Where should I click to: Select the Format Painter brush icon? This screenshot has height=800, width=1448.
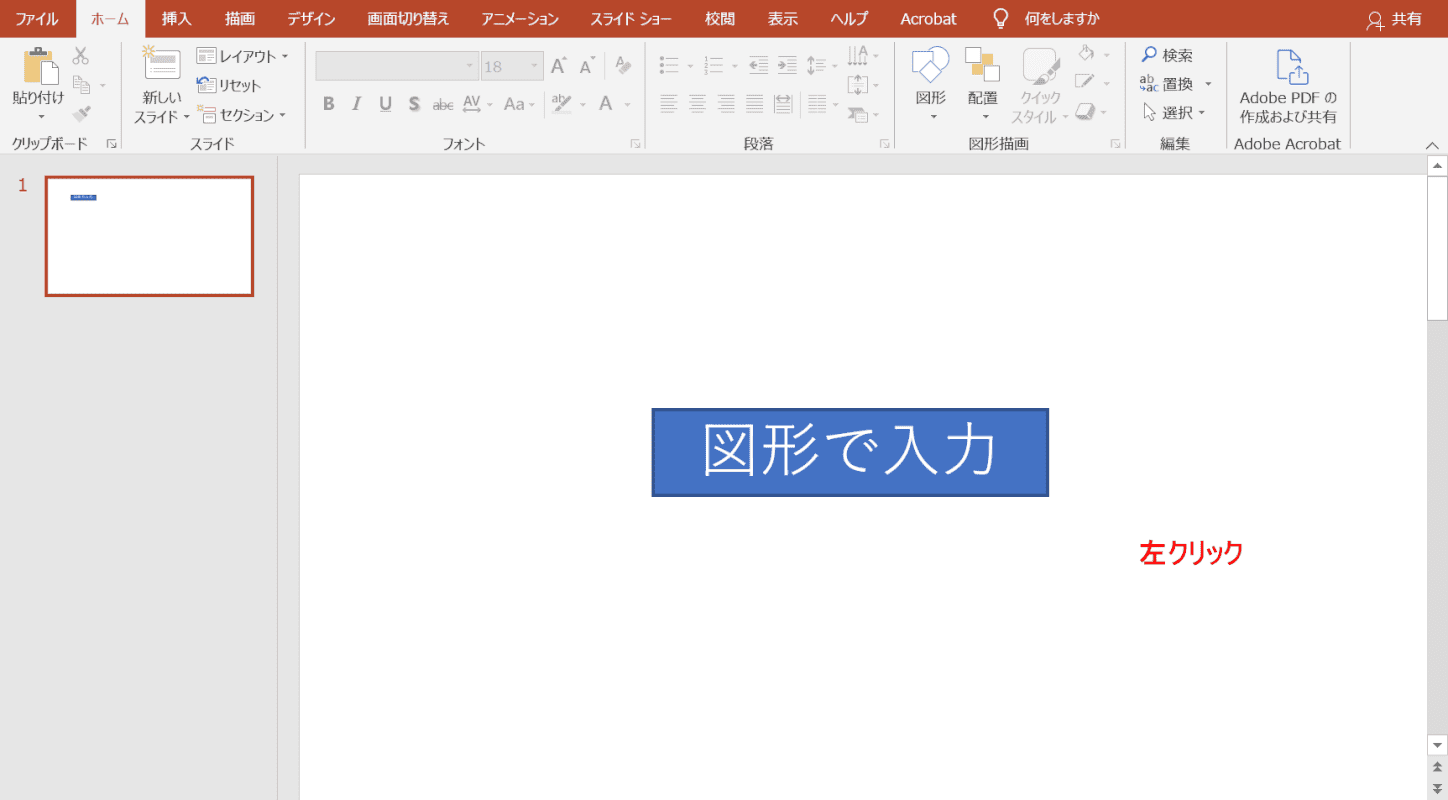[x=82, y=114]
